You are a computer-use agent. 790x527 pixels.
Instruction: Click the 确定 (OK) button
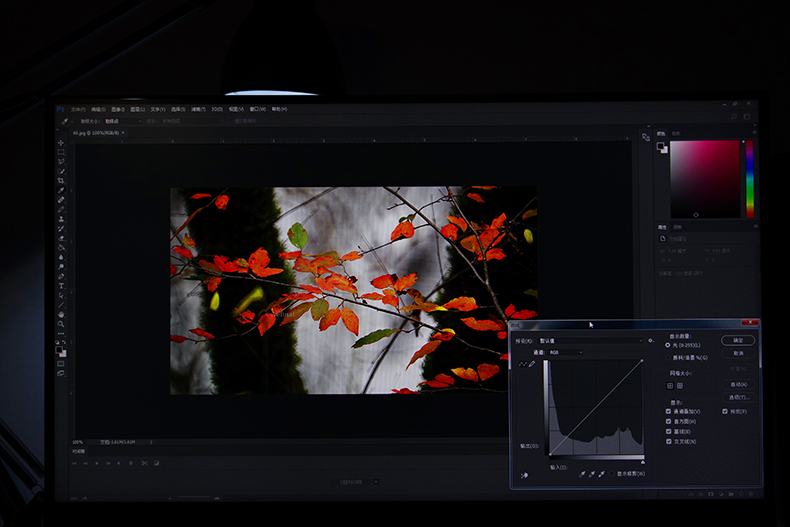(x=739, y=340)
